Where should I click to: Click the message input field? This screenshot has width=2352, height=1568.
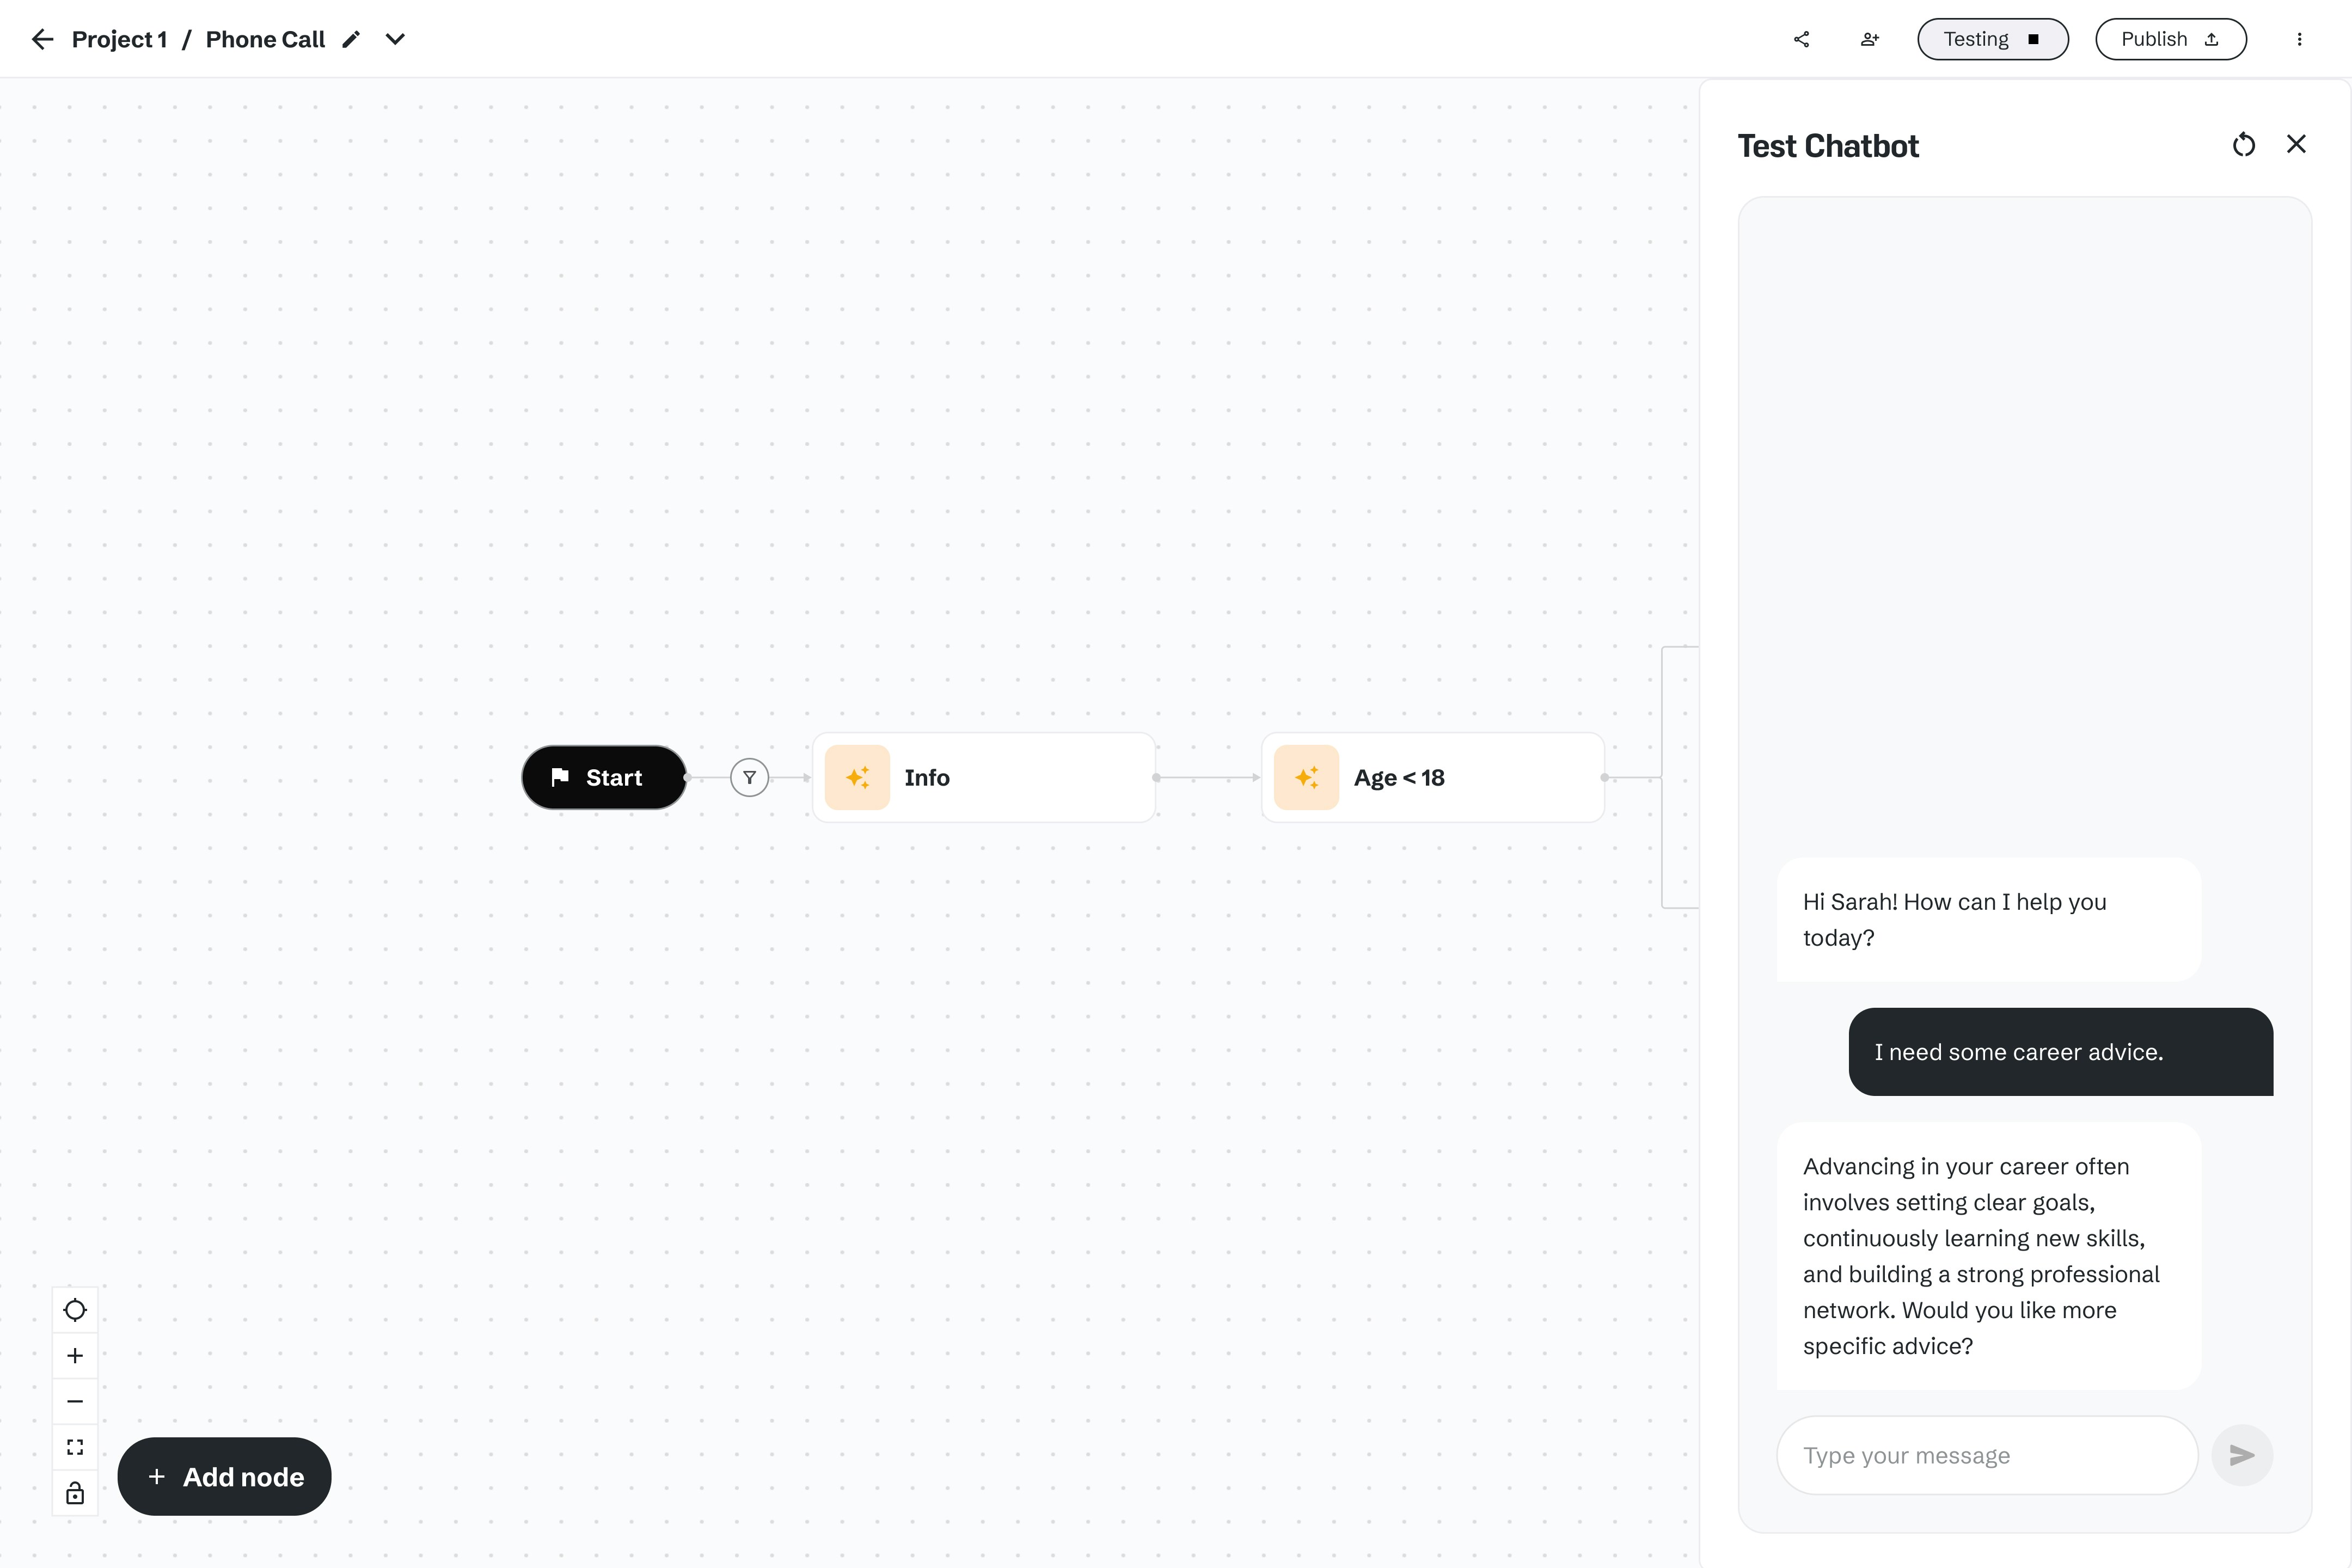(x=1985, y=1455)
